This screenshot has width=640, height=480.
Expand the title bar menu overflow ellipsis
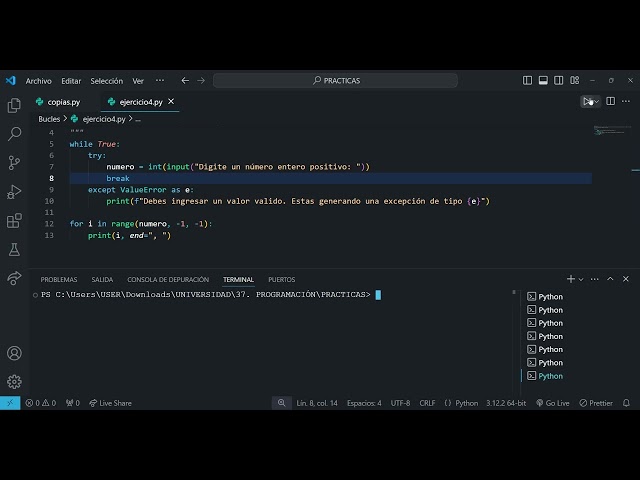point(160,80)
